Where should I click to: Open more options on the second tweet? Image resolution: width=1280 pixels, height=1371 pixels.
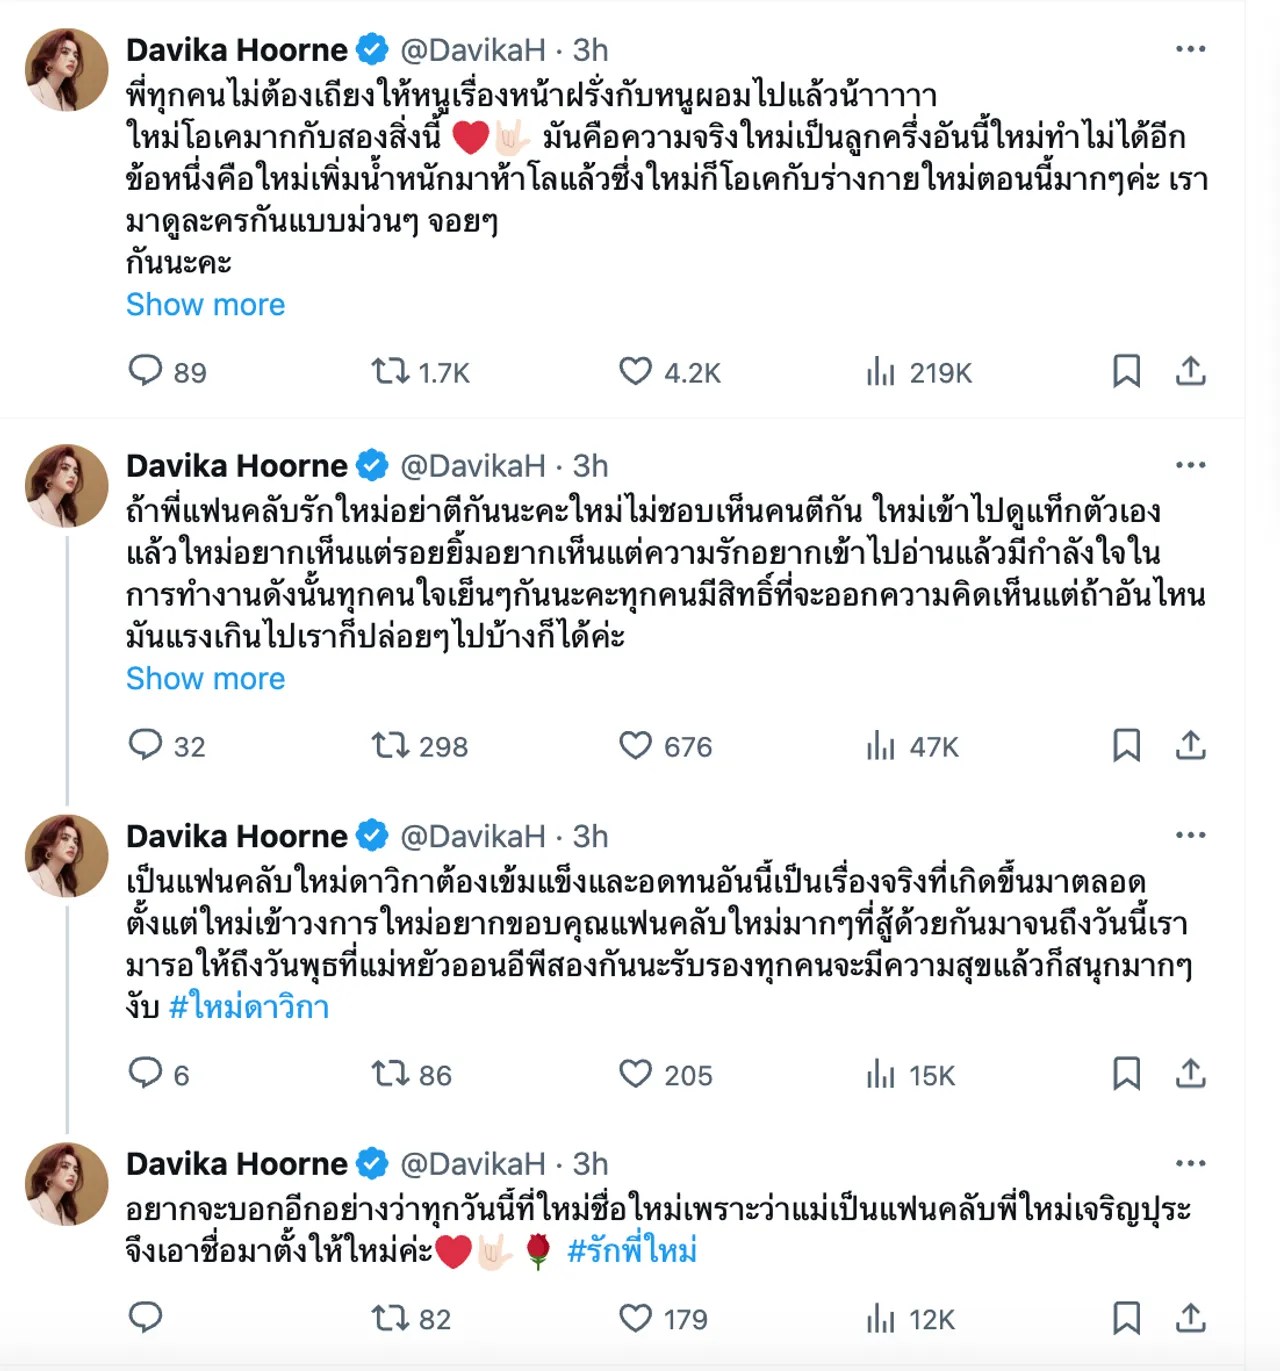1190,465
